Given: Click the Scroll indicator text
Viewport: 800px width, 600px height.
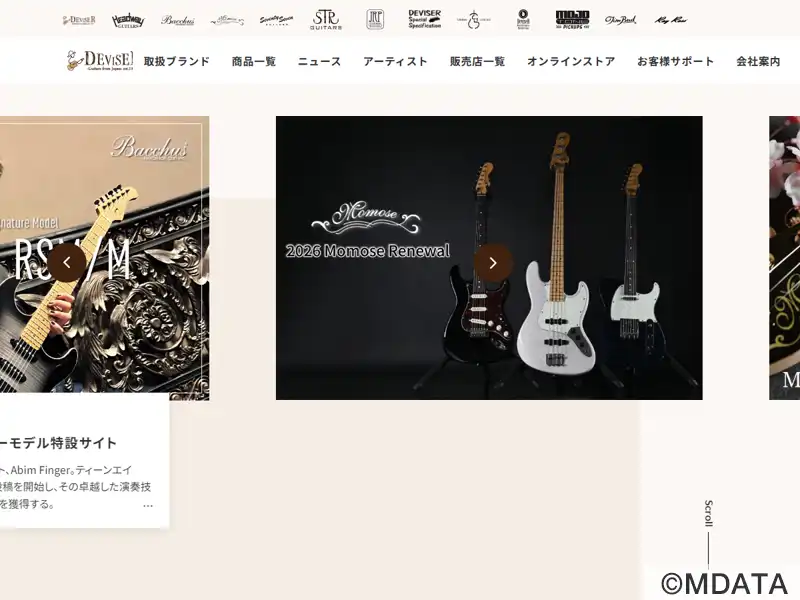Looking at the screenshot, I should 708,513.
